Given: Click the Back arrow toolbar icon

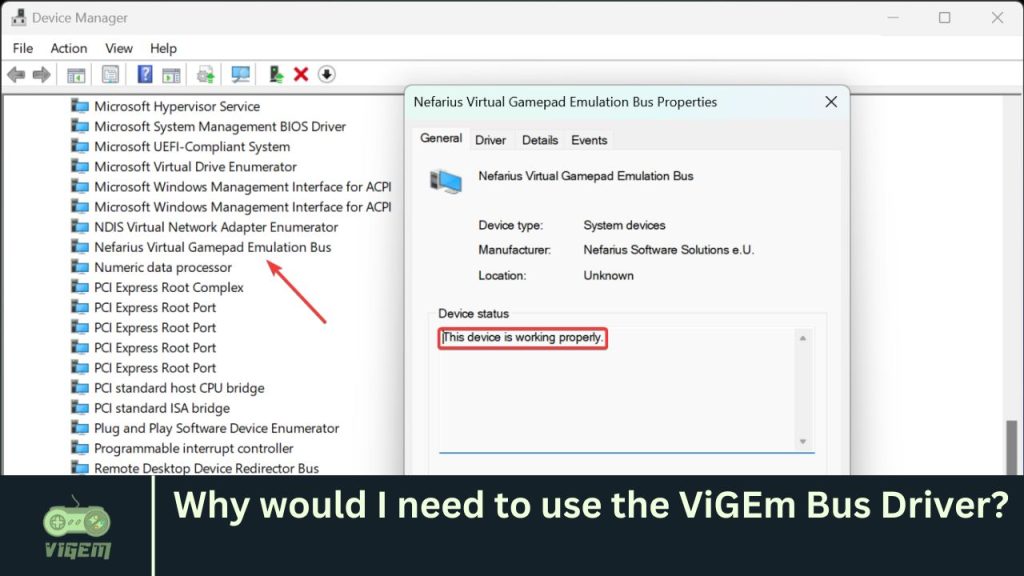Looking at the screenshot, I should tap(16, 74).
